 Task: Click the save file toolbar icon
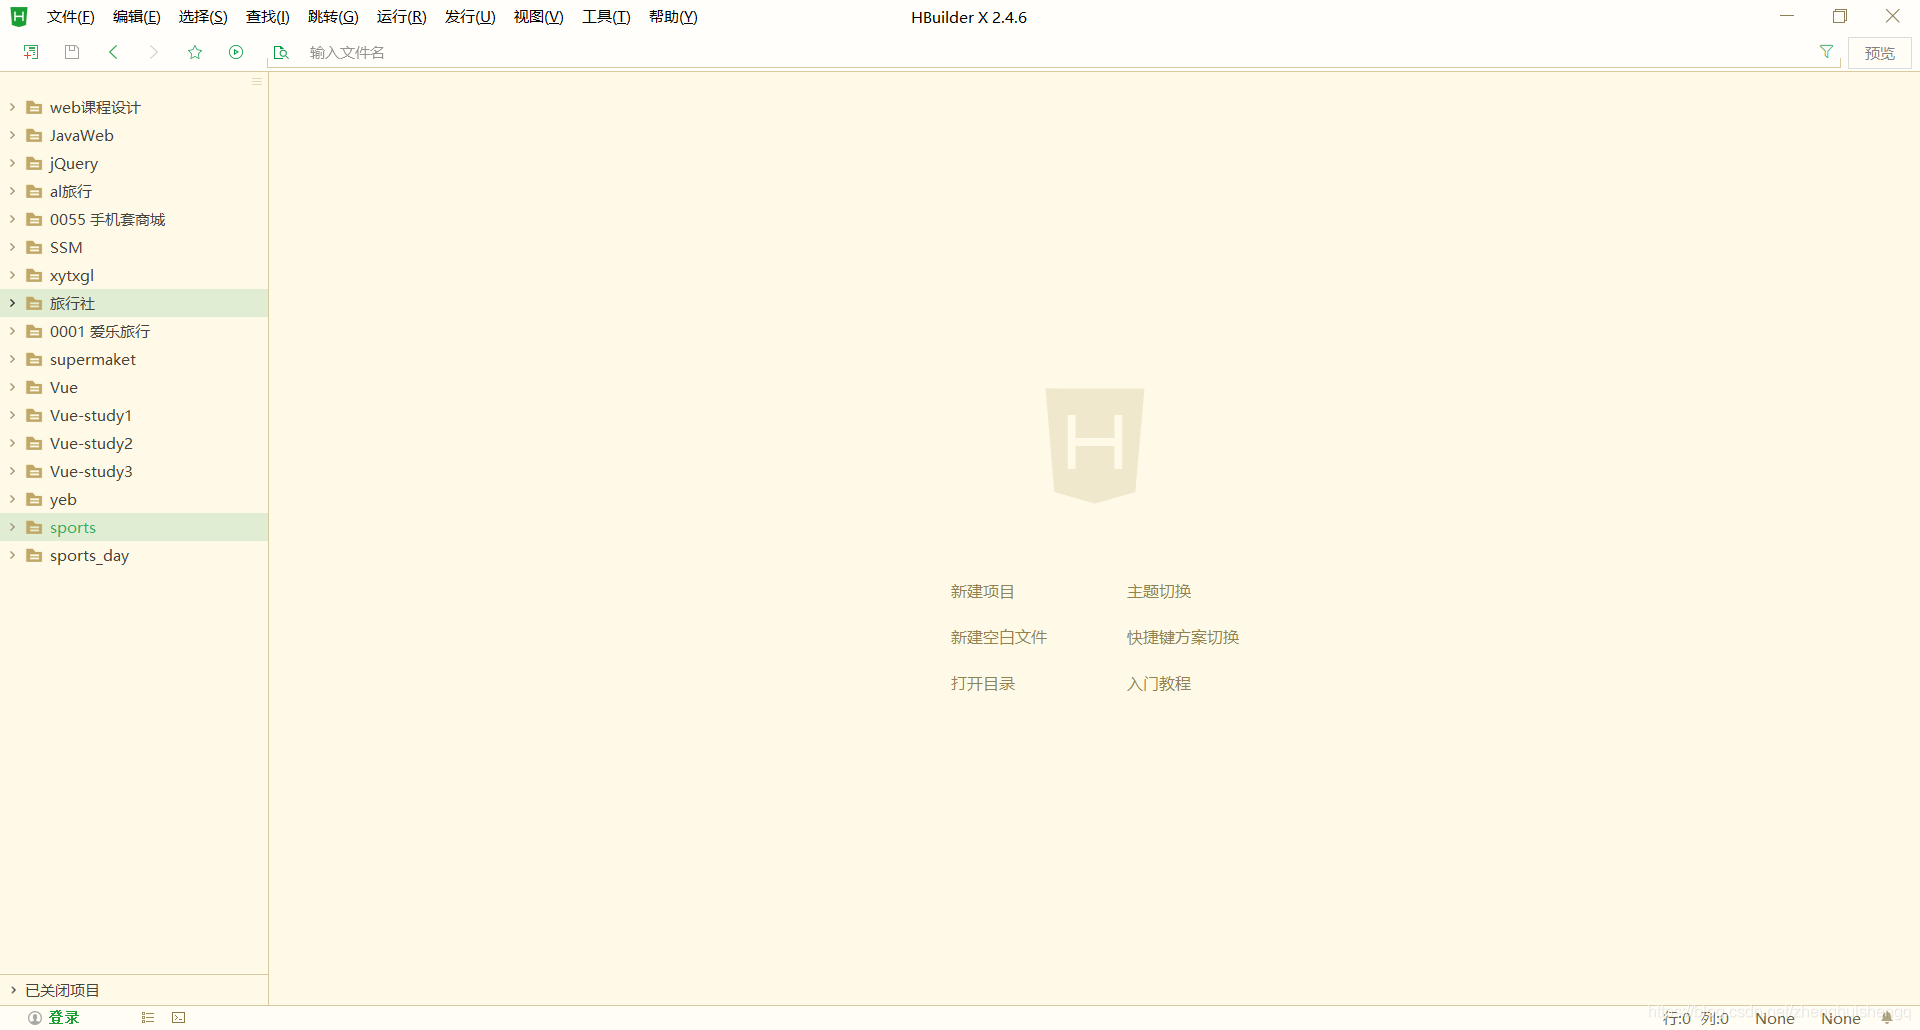72,52
